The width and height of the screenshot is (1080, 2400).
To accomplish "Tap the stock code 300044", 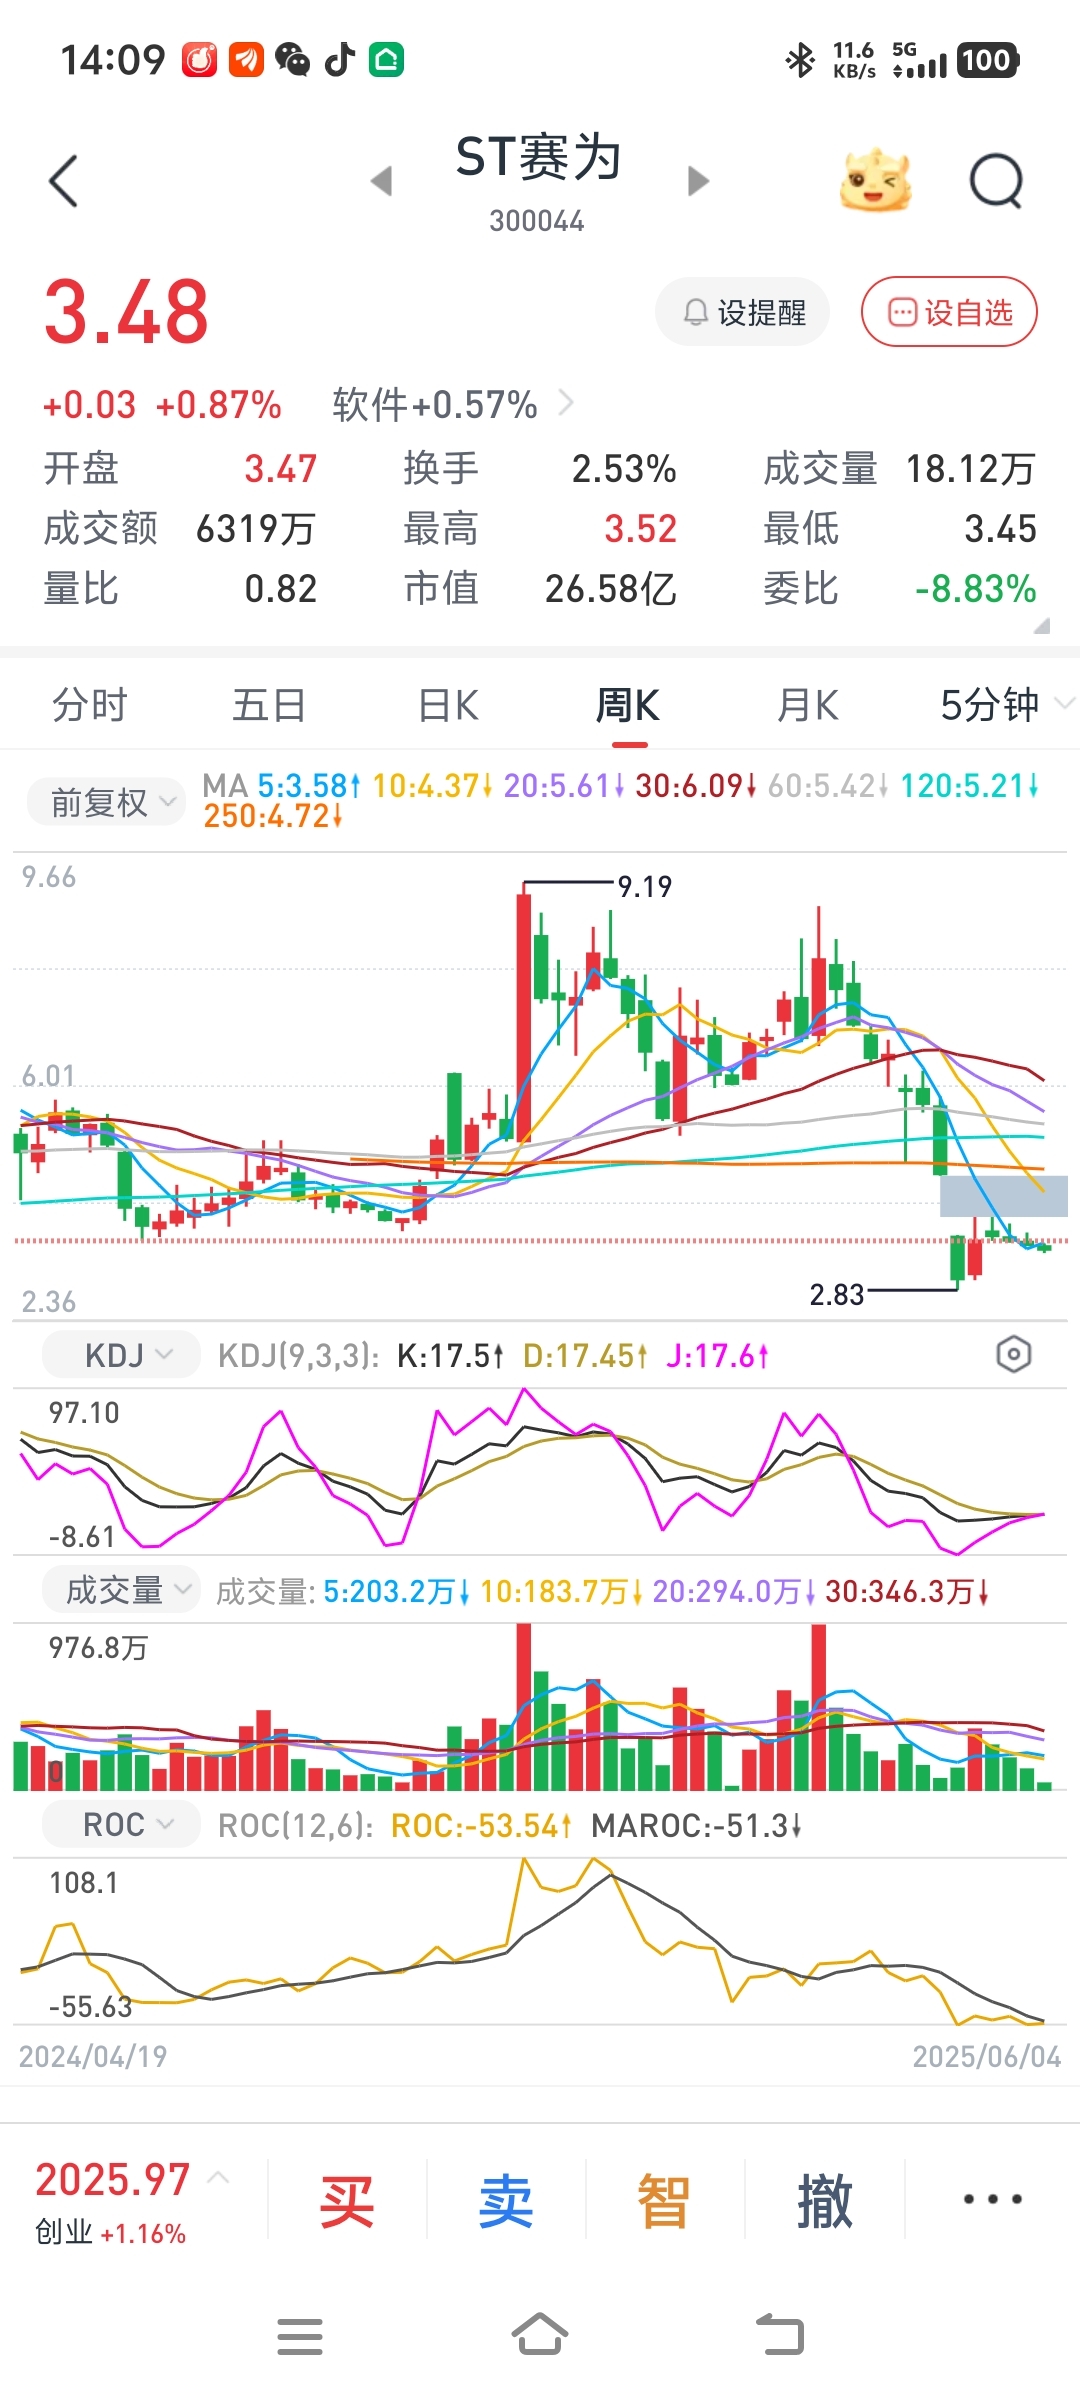I will [x=537, y=221].
